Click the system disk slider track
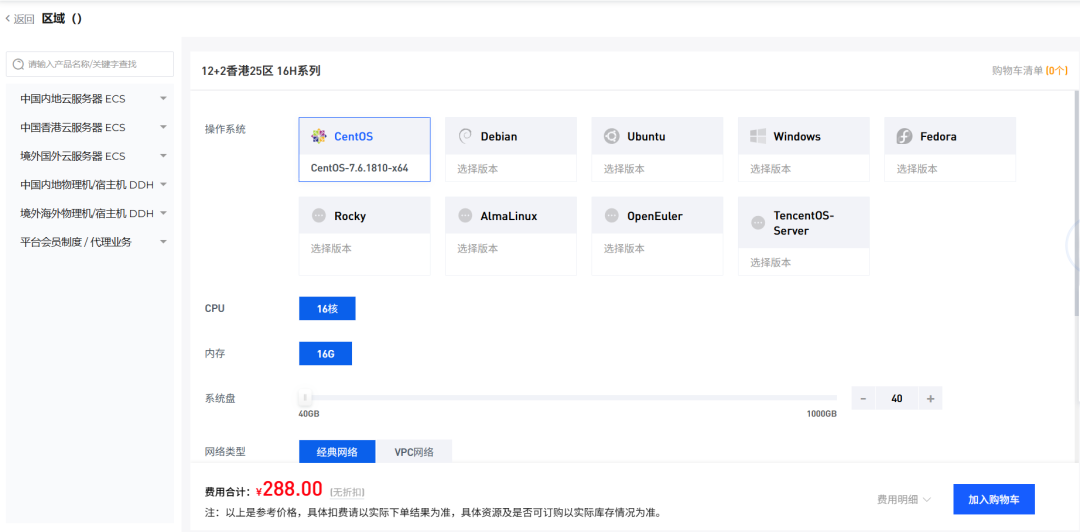 click(568, 398)
